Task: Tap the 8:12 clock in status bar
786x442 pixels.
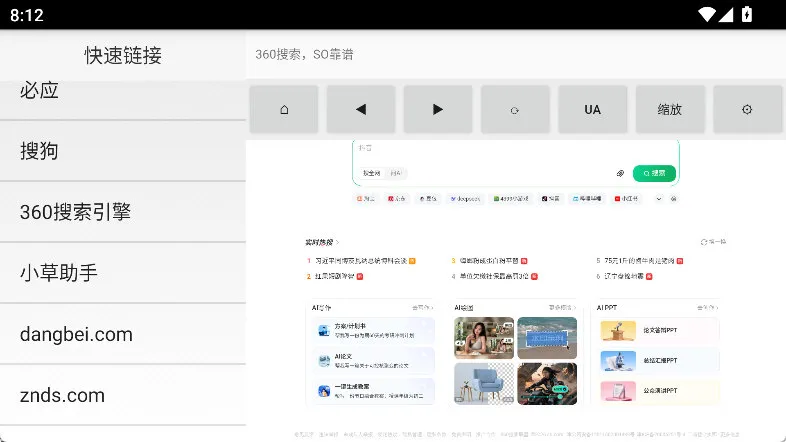Action: [27, 15]
